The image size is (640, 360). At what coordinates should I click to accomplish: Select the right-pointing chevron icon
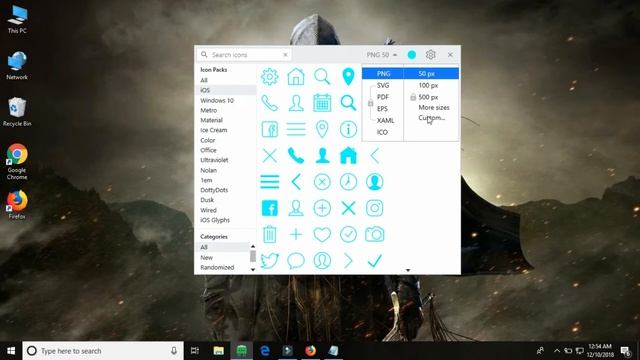point(348,261)
